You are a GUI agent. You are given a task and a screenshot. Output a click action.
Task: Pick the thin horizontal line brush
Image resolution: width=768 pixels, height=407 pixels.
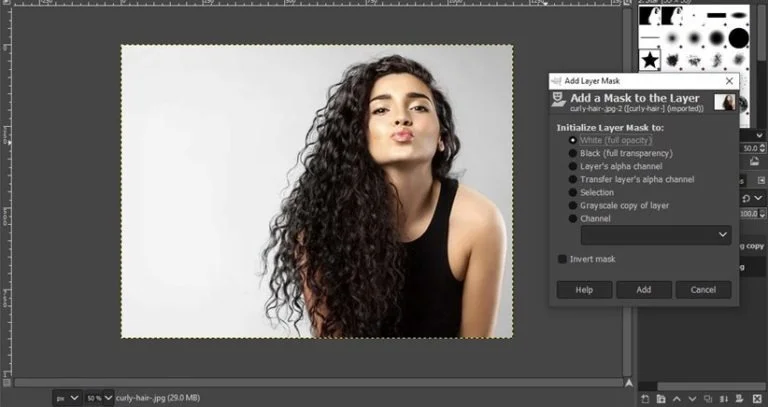point(650,38)
